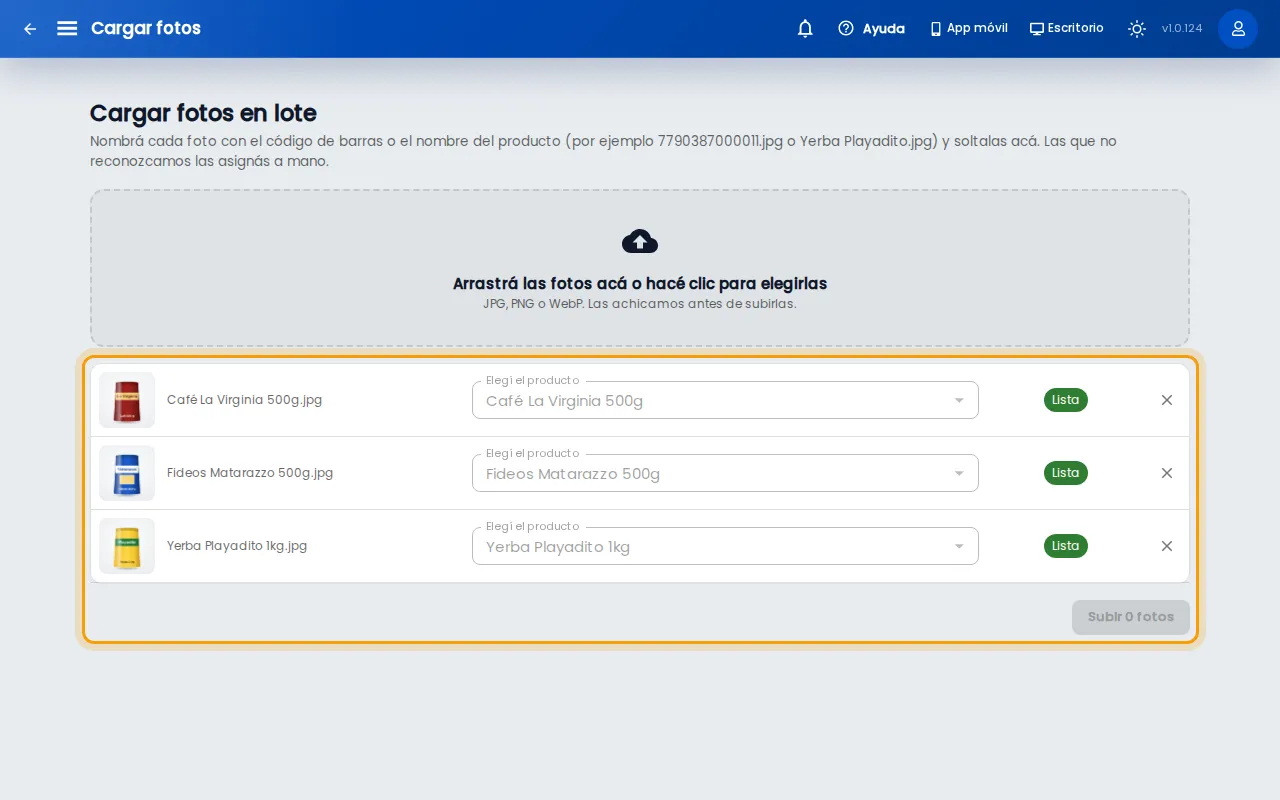1280x800 pixels.
Task: Click the Cargar fotos header title
Action: (x=146, y=28)
